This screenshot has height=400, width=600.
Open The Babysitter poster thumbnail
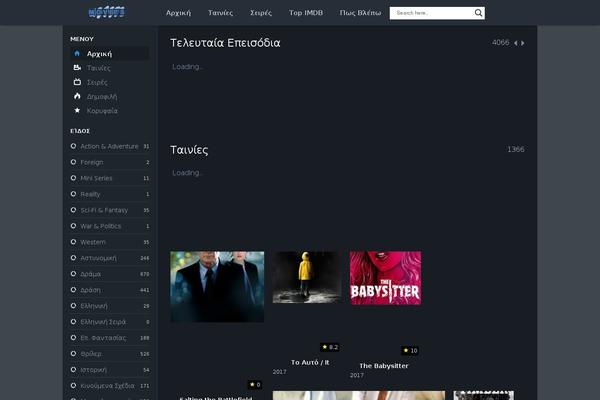pos(385,278)
